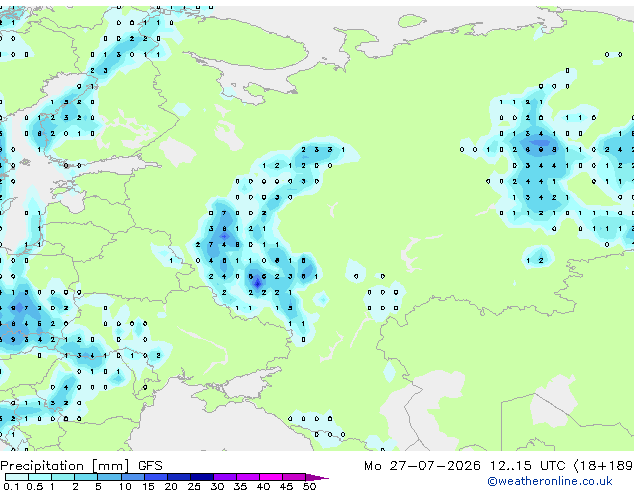The width and height of the screenshot is (634, 490).
Task: Click the 5–10 mm legend color box
Action: [x=110, y=477]
